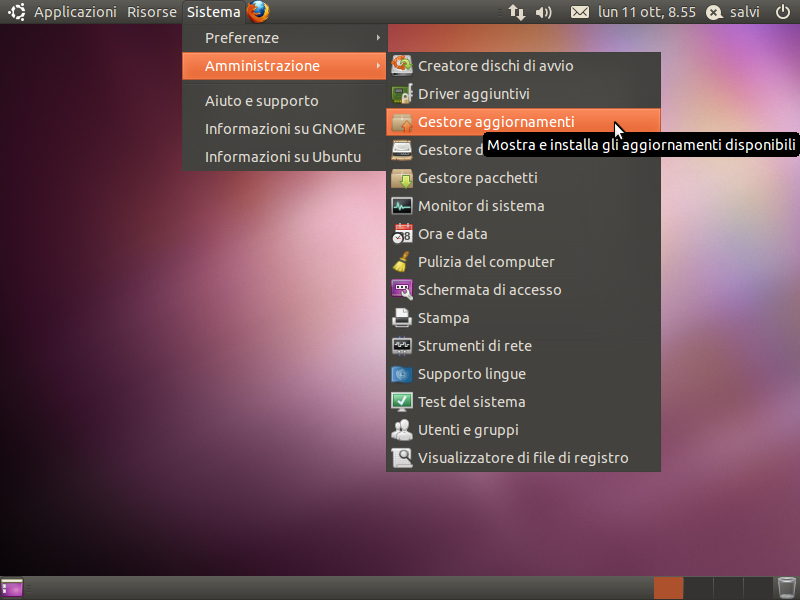Open the volume speaker indicator

click(x=544, y=12)
